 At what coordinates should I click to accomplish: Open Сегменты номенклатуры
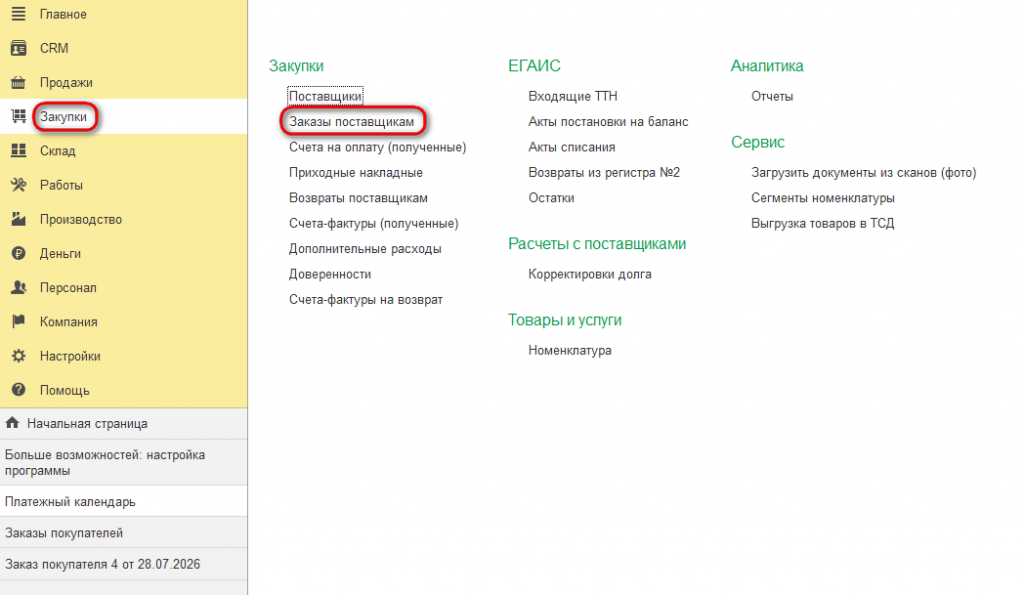tap(823, 198)
